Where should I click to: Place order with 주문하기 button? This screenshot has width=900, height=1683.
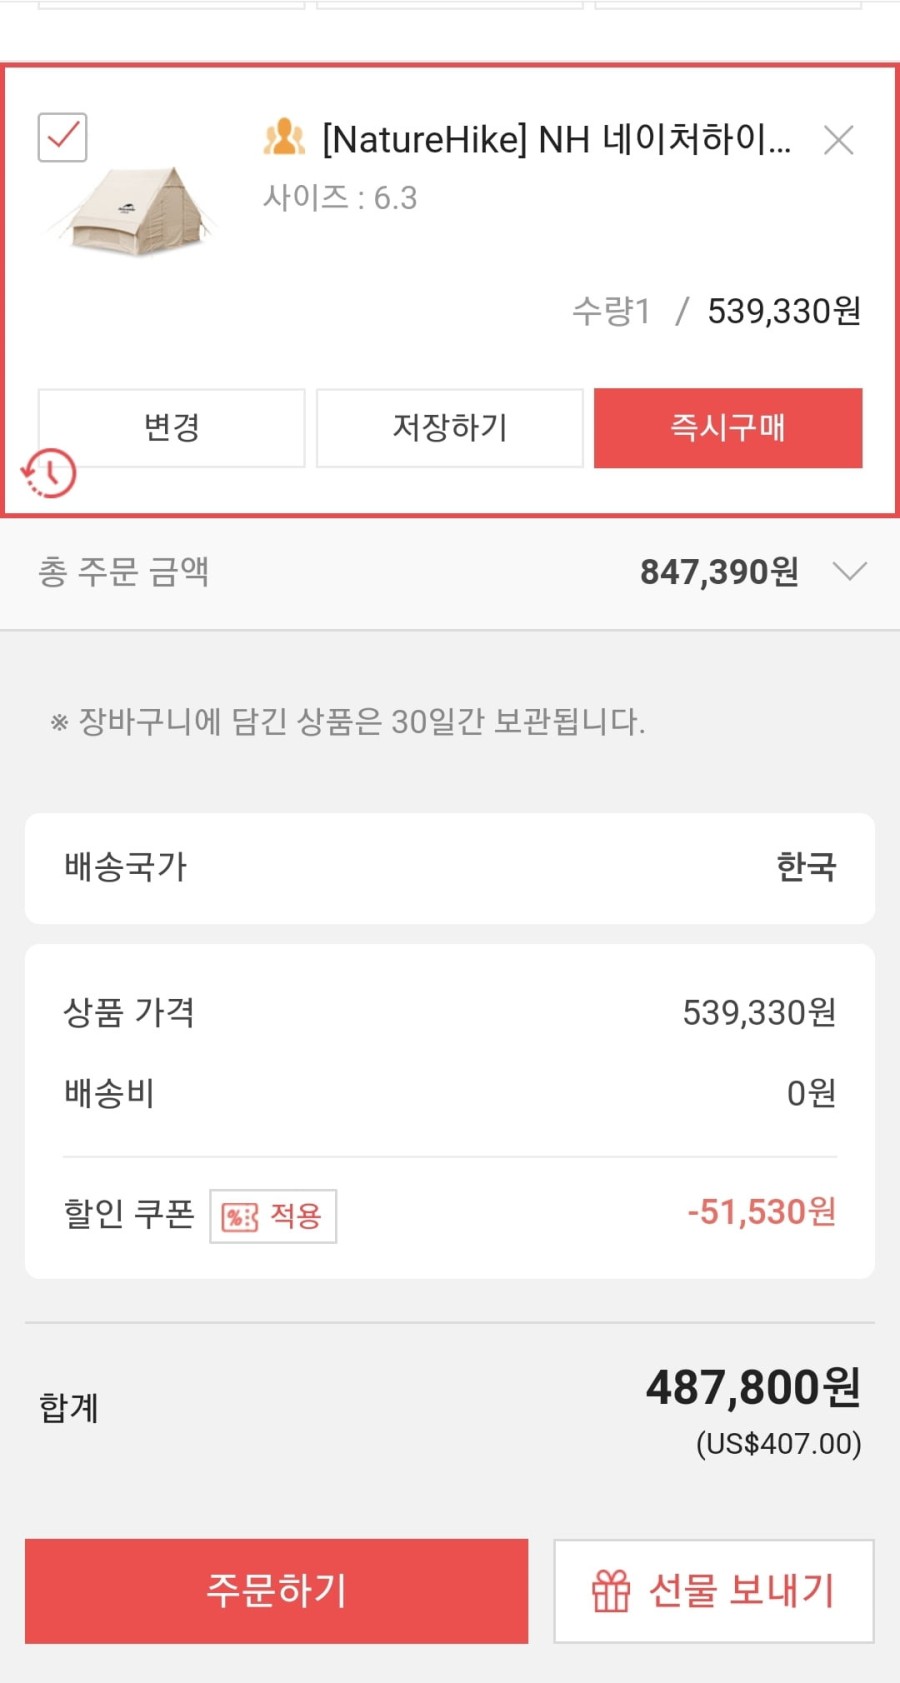click(276, 1591)
